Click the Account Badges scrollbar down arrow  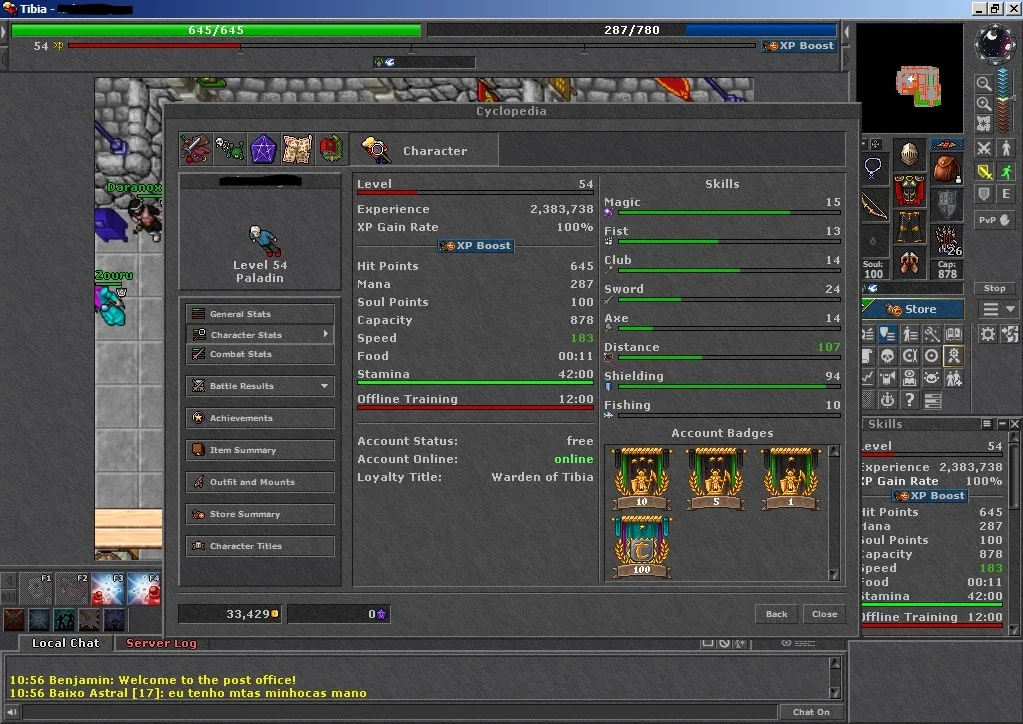834,575
